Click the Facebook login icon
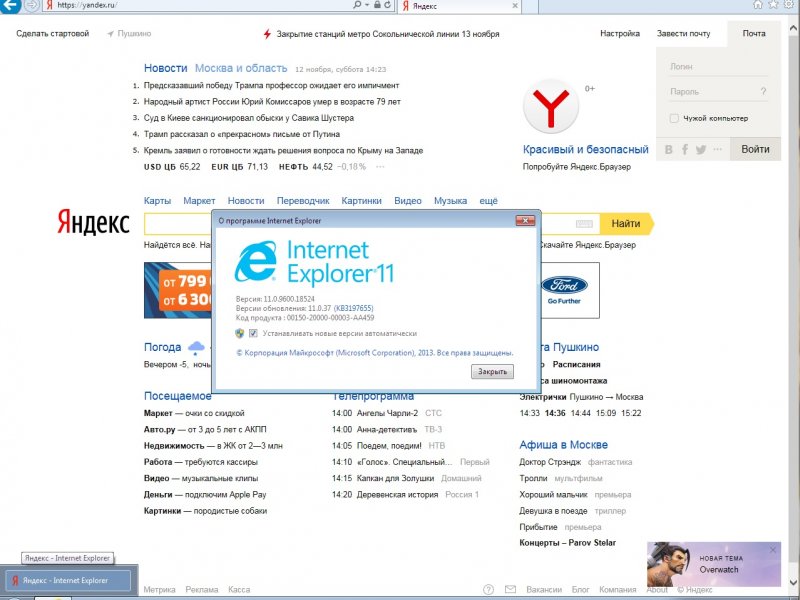 pyautogui.click(x=685, y=149)
